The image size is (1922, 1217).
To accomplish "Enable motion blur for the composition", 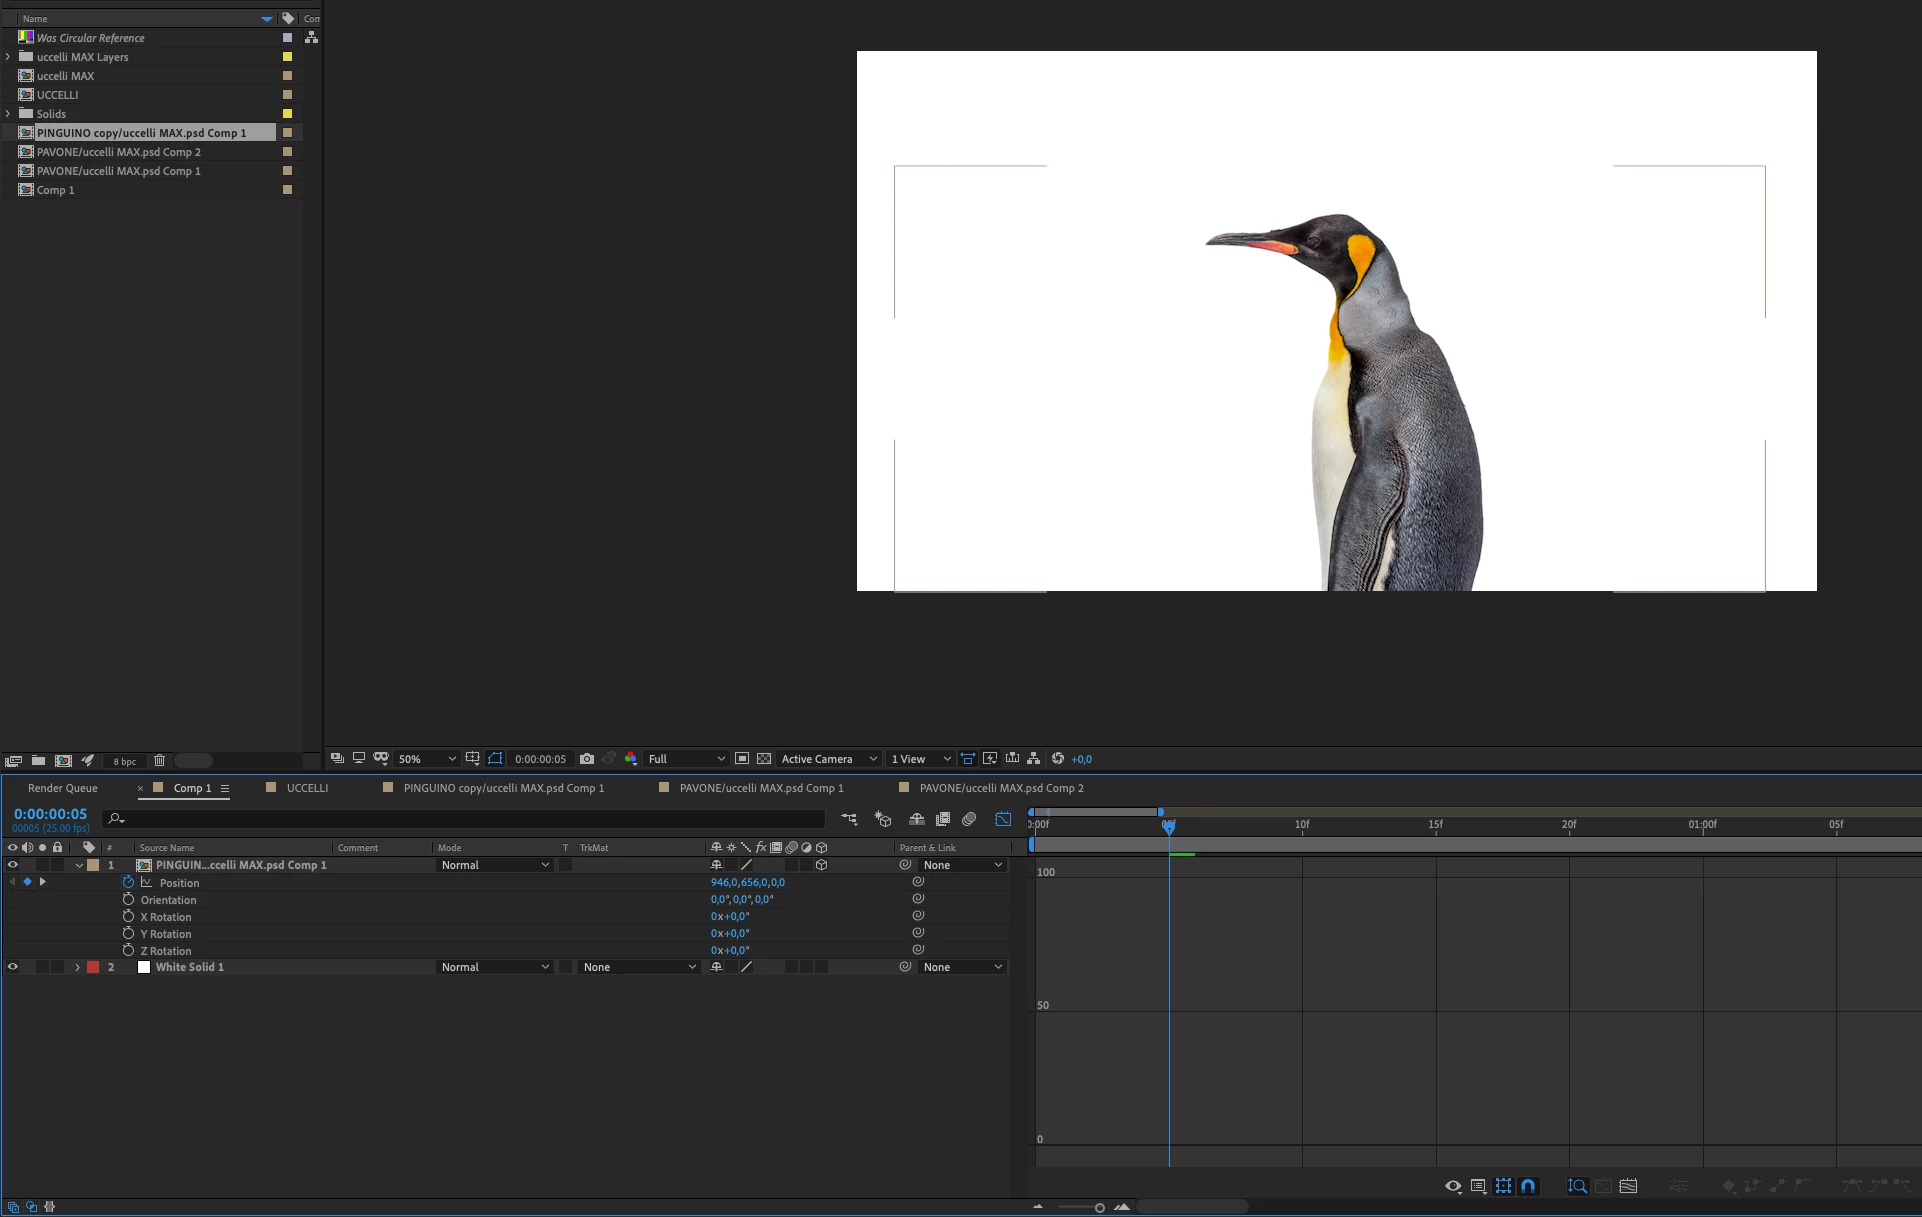I will coord(969,819).
